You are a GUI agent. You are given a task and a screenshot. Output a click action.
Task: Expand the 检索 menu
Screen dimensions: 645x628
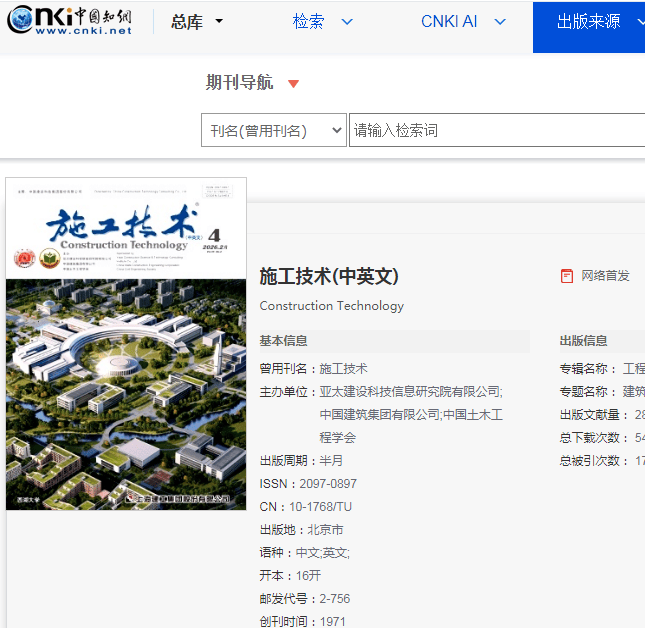[x=322, y=21]
